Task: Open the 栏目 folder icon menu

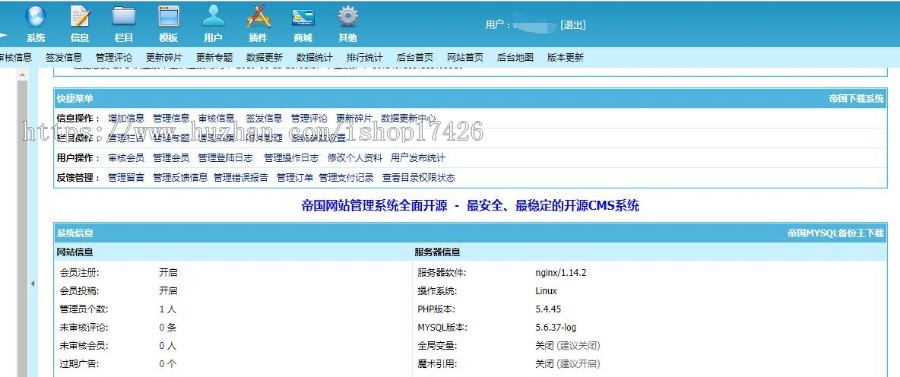Action: click(124, 23)
